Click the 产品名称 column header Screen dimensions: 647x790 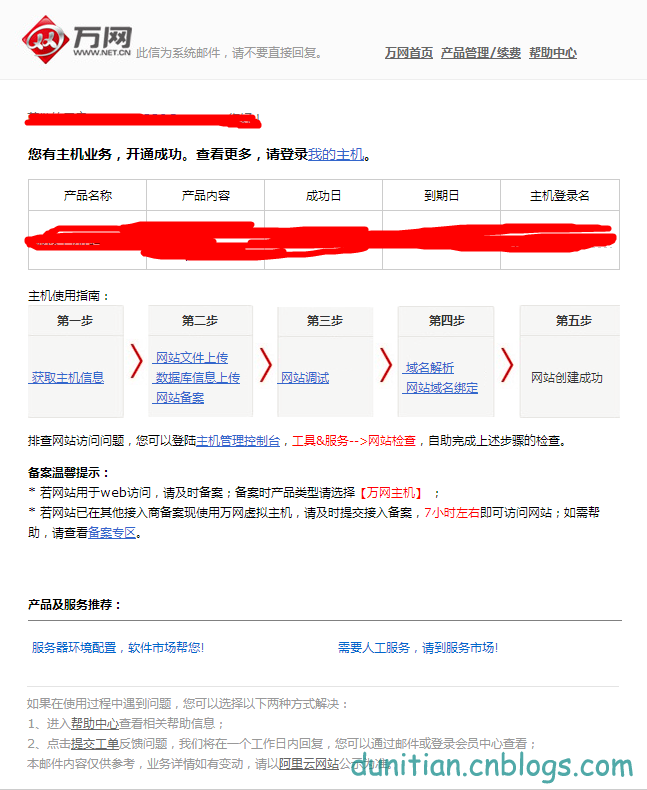[x=88, y=195]
